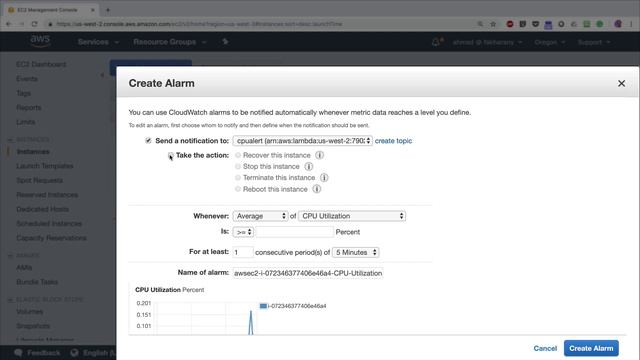The height and width of the screenshot is (360, 640).
Task: Open the Resource Groups menu
Action: pos(169,42)
